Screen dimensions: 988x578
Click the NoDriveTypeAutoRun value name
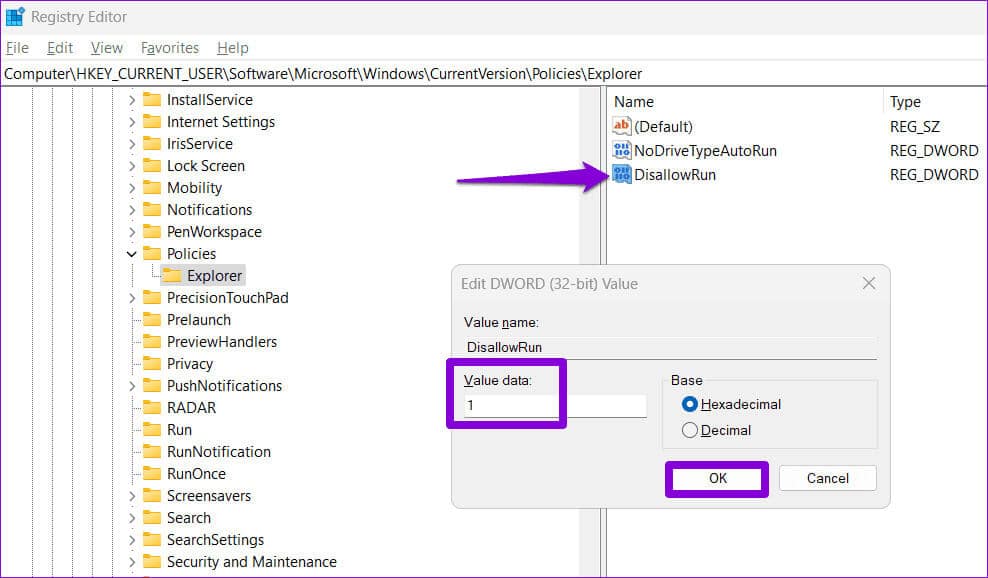coord(705,151)
